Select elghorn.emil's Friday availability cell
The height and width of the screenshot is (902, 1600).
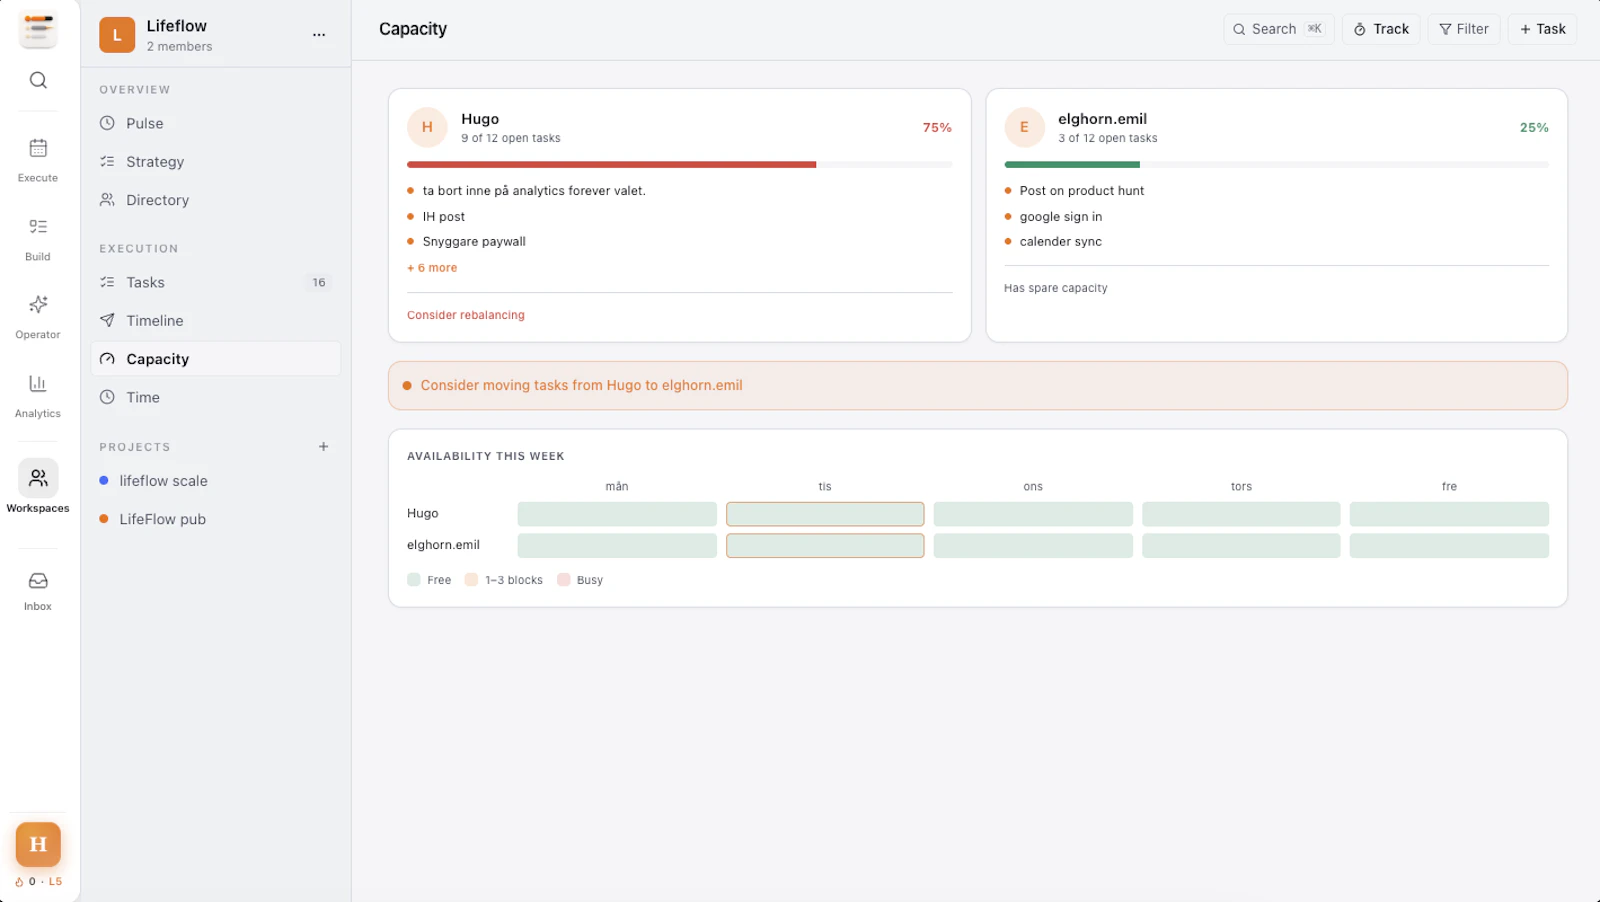pos(1449,545)
